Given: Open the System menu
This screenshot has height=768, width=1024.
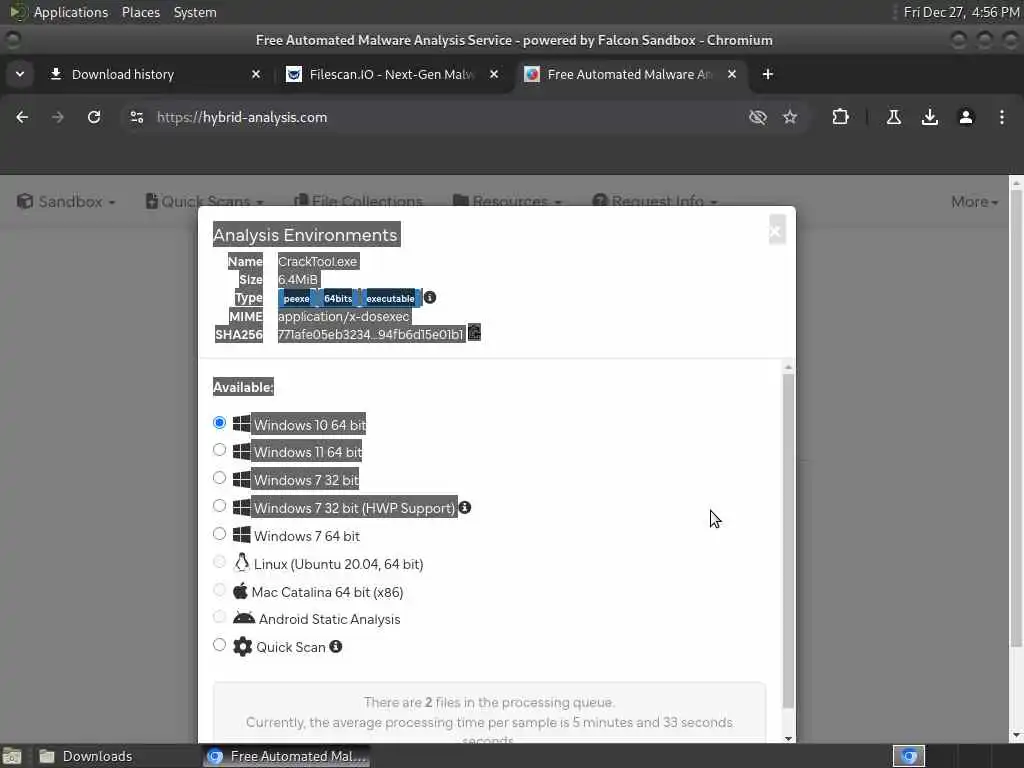Looking at the screenshot, I should pos(195,12).
